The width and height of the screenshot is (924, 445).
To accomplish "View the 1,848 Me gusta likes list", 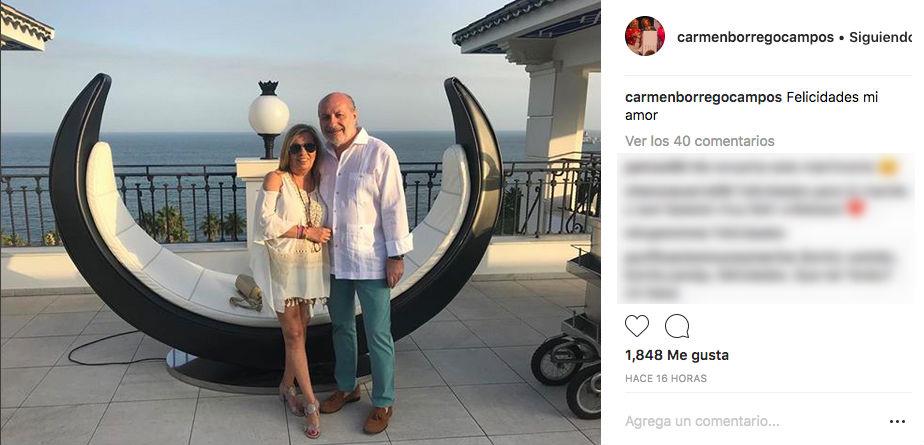I will tap(676, 355).
